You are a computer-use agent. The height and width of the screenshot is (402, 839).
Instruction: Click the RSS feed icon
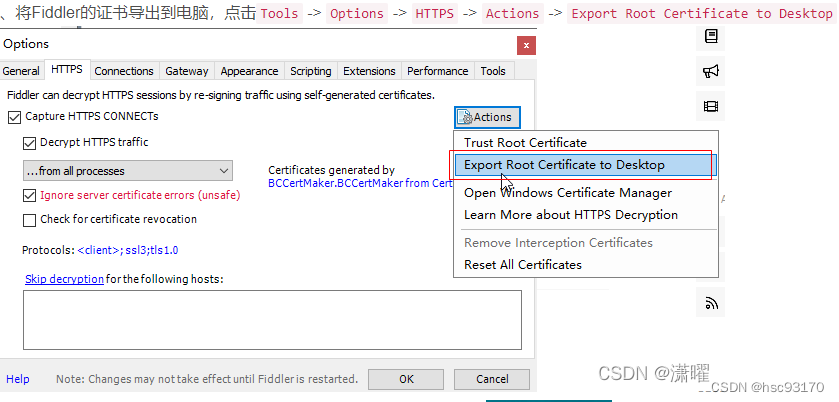[712, 303]
